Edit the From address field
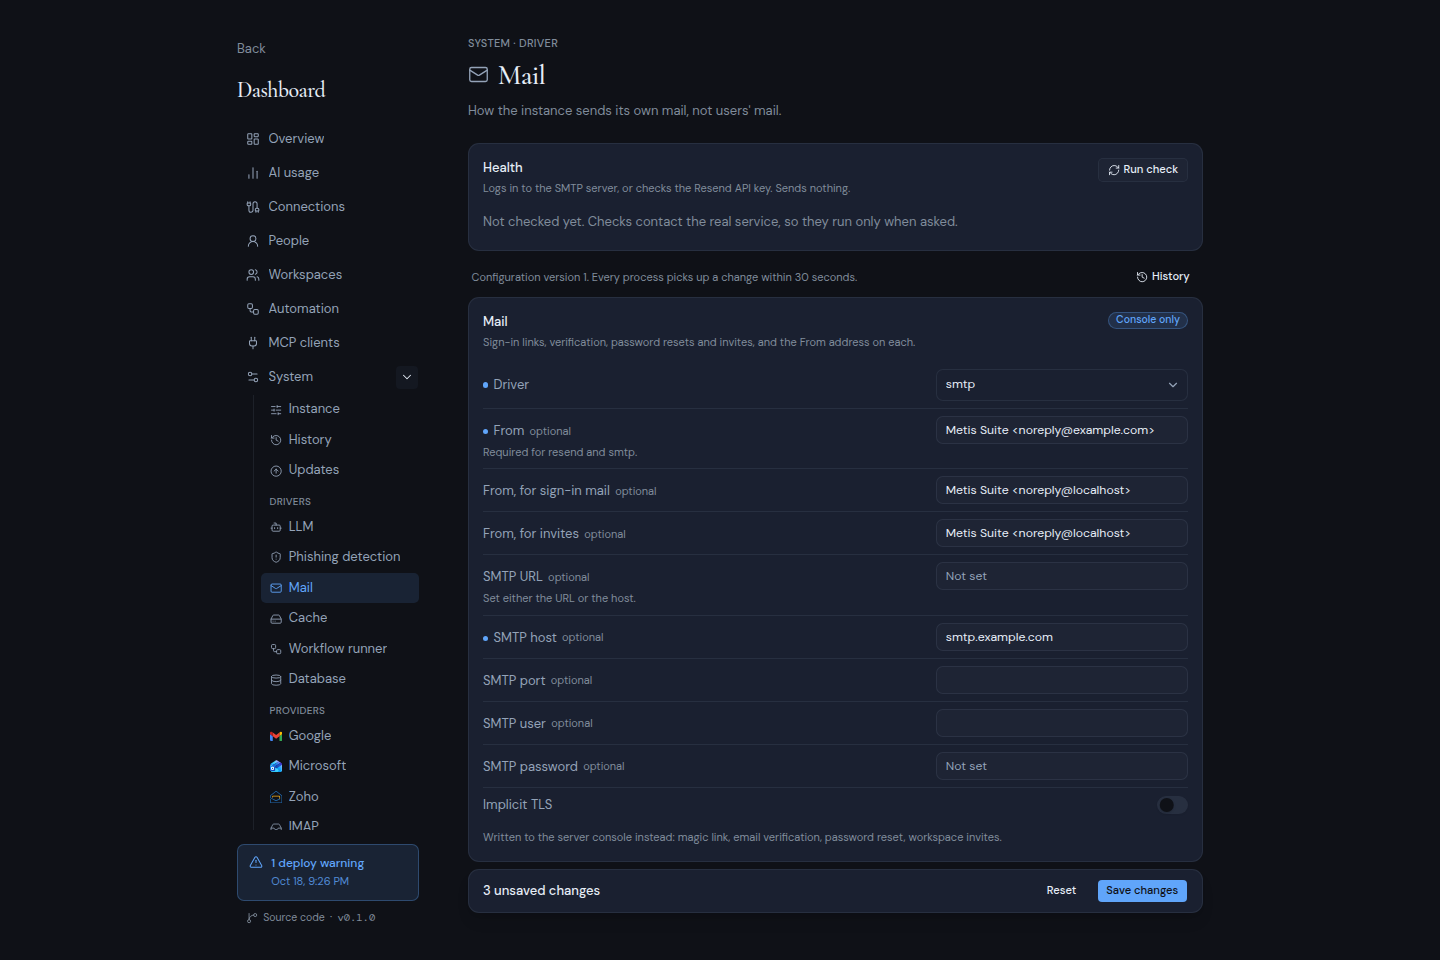Screen dimensions: 1440x960 coord(1062,431)
